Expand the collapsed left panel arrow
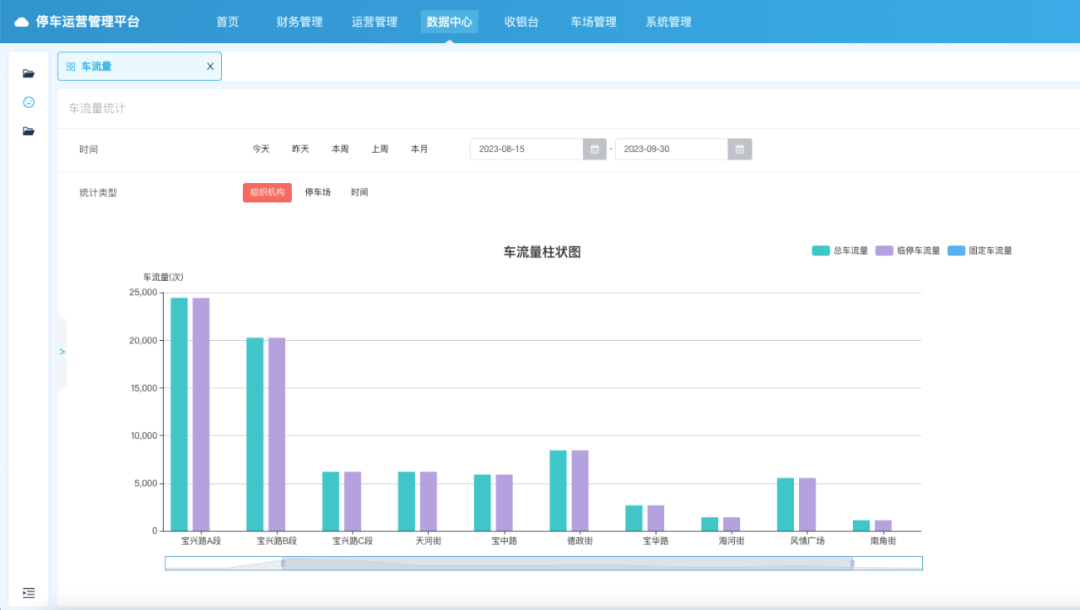 click(x=62, y=352)
